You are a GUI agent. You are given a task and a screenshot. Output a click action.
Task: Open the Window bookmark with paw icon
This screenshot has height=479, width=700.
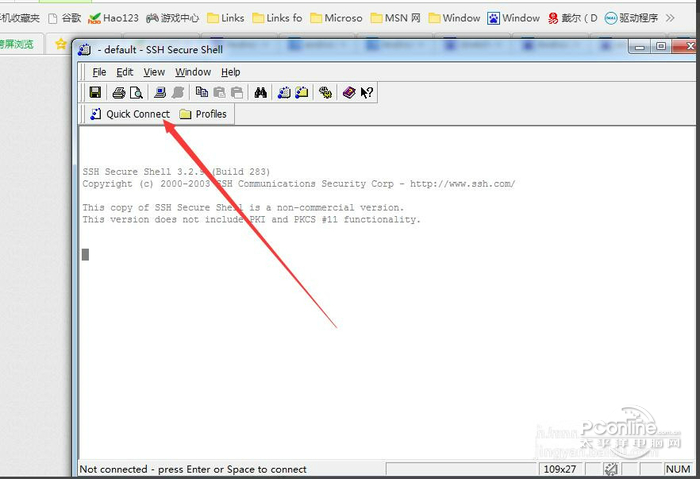(x=513, y=18)
